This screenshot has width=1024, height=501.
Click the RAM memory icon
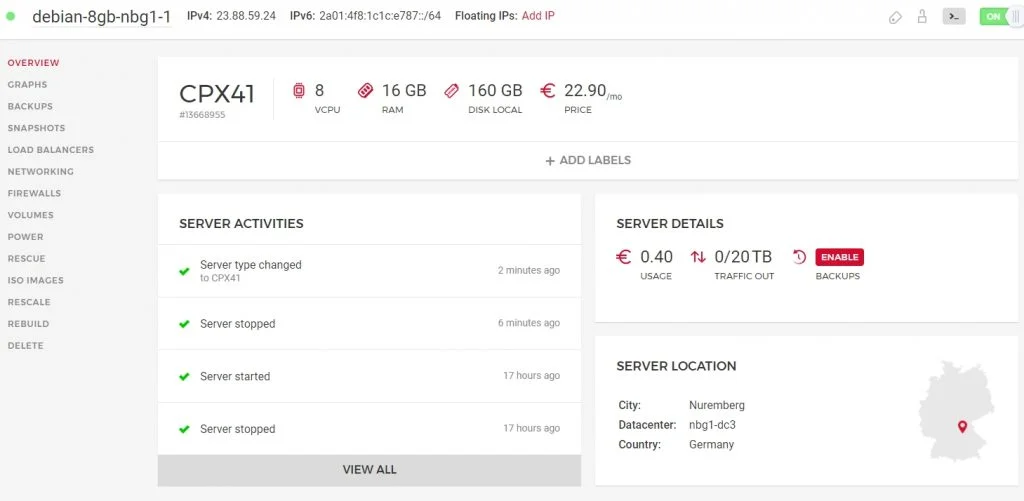click(365, 91)
